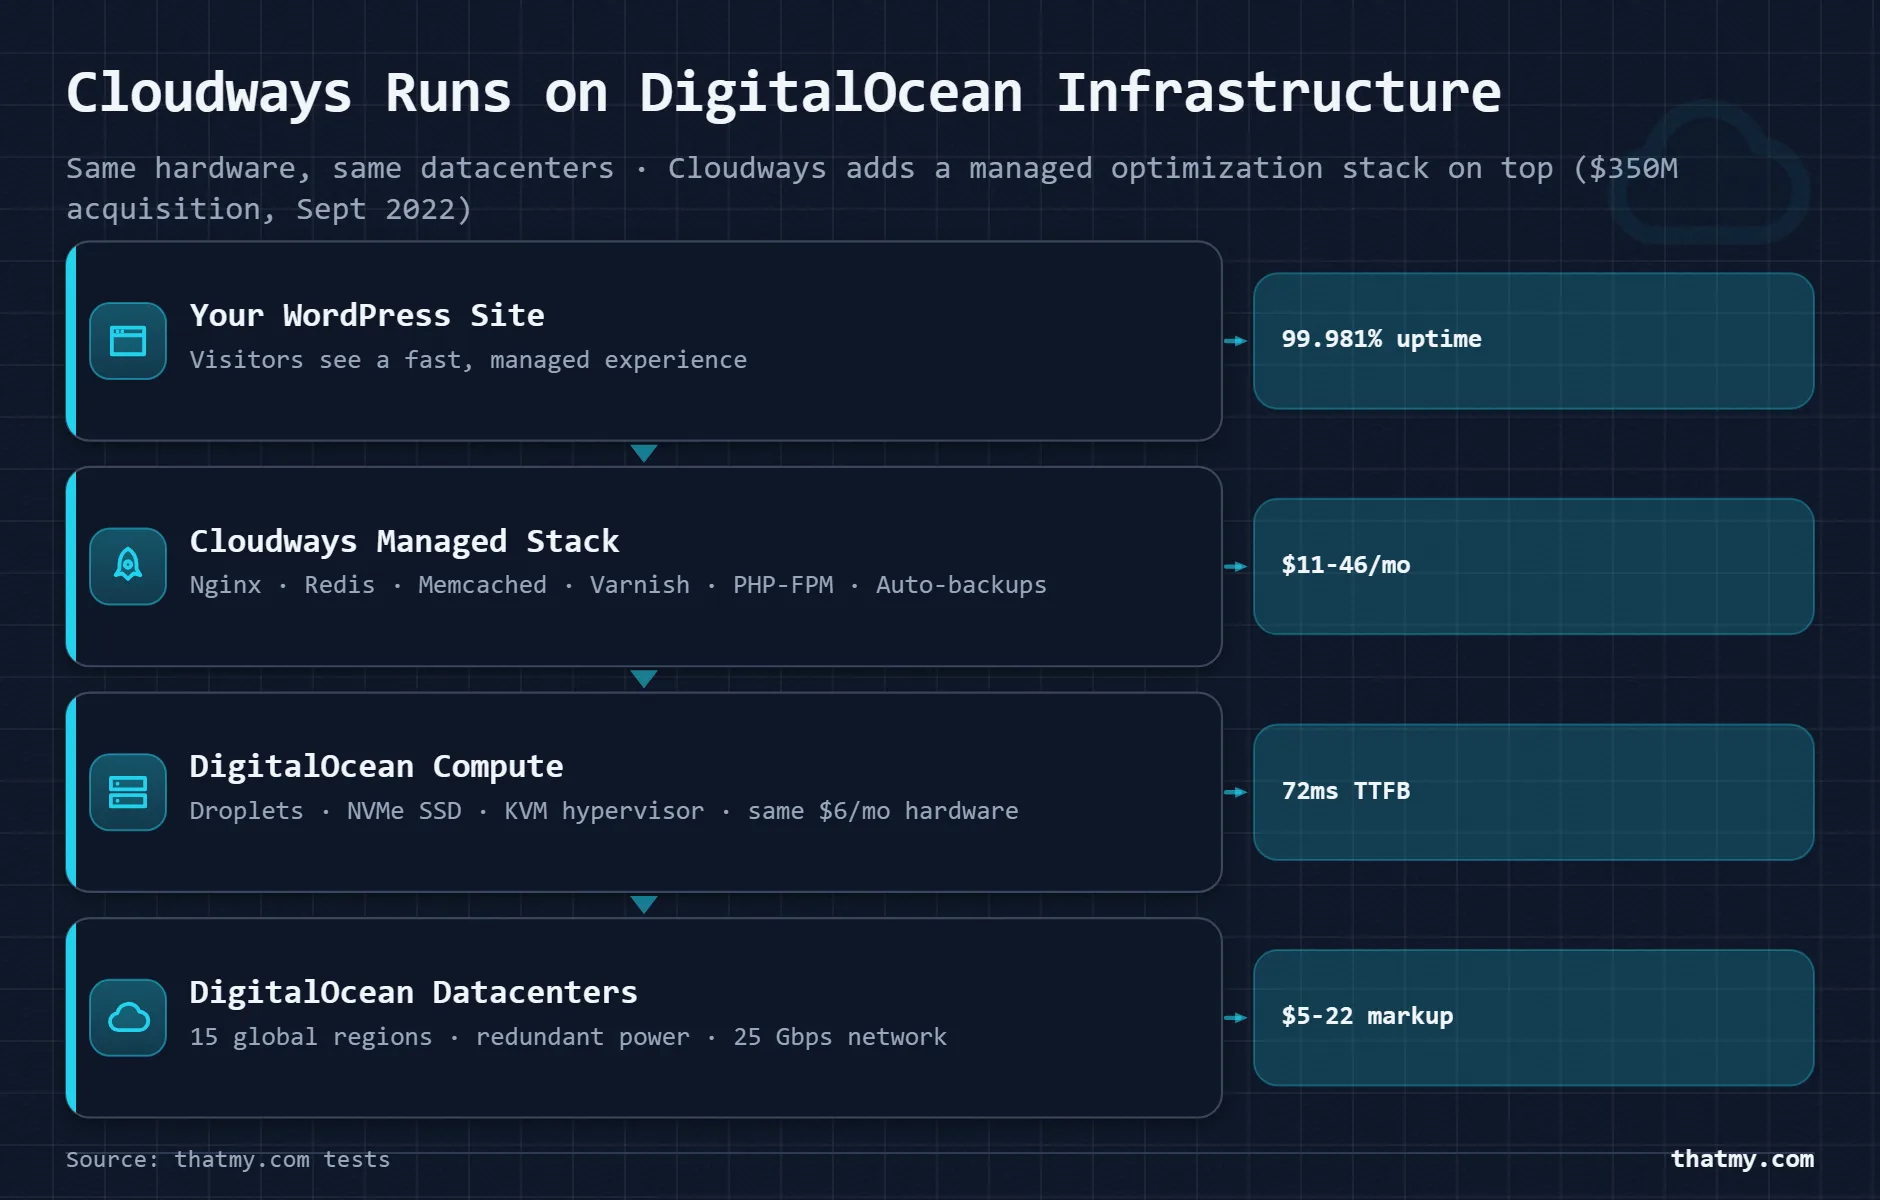The height and width of the screenshot is (1200, 1880).
Task: Click 'Visitors see a fast, managed experience' text
Action: pos(468,360)
